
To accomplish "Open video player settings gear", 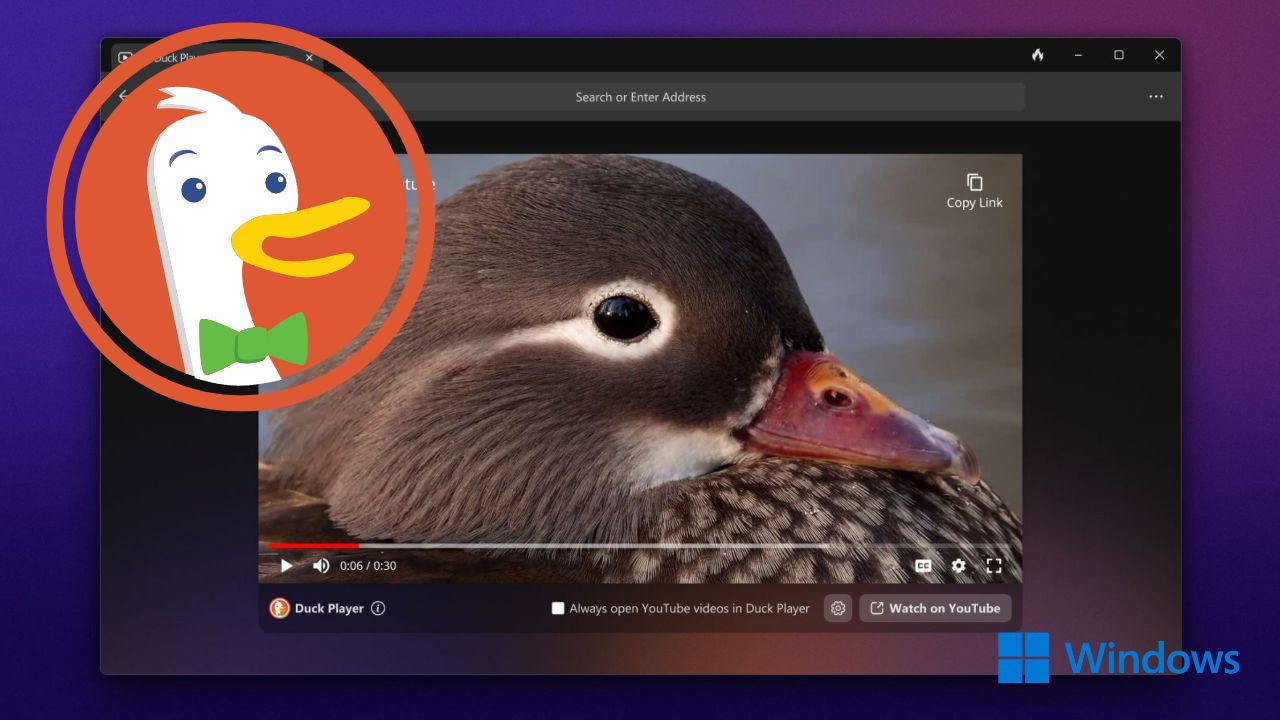I will click(958, 566).
